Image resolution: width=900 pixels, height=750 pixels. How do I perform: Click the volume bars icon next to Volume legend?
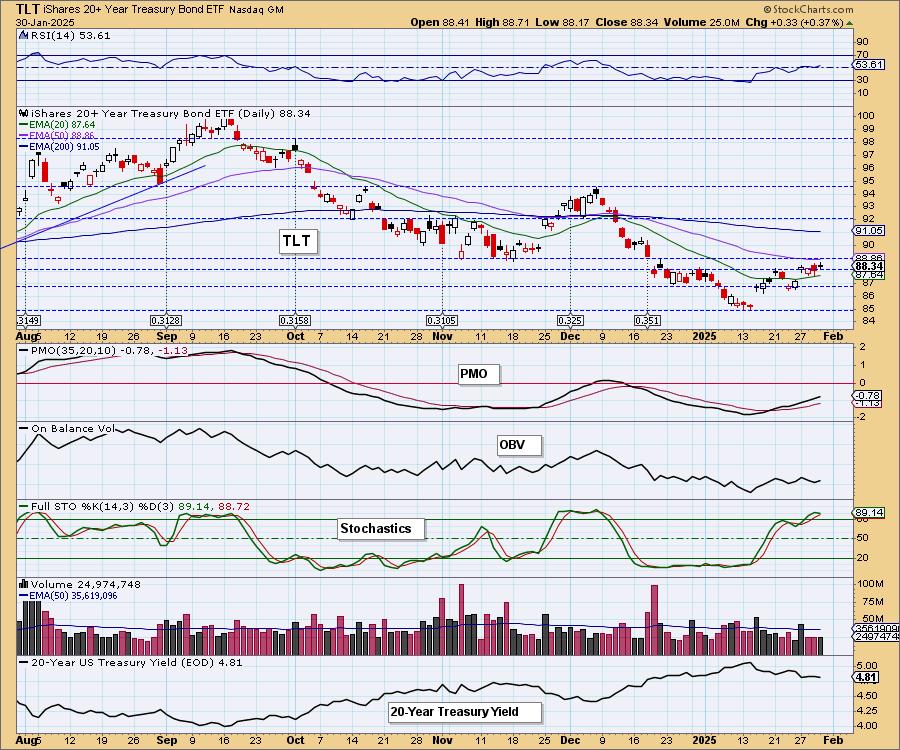click(24, 584)
